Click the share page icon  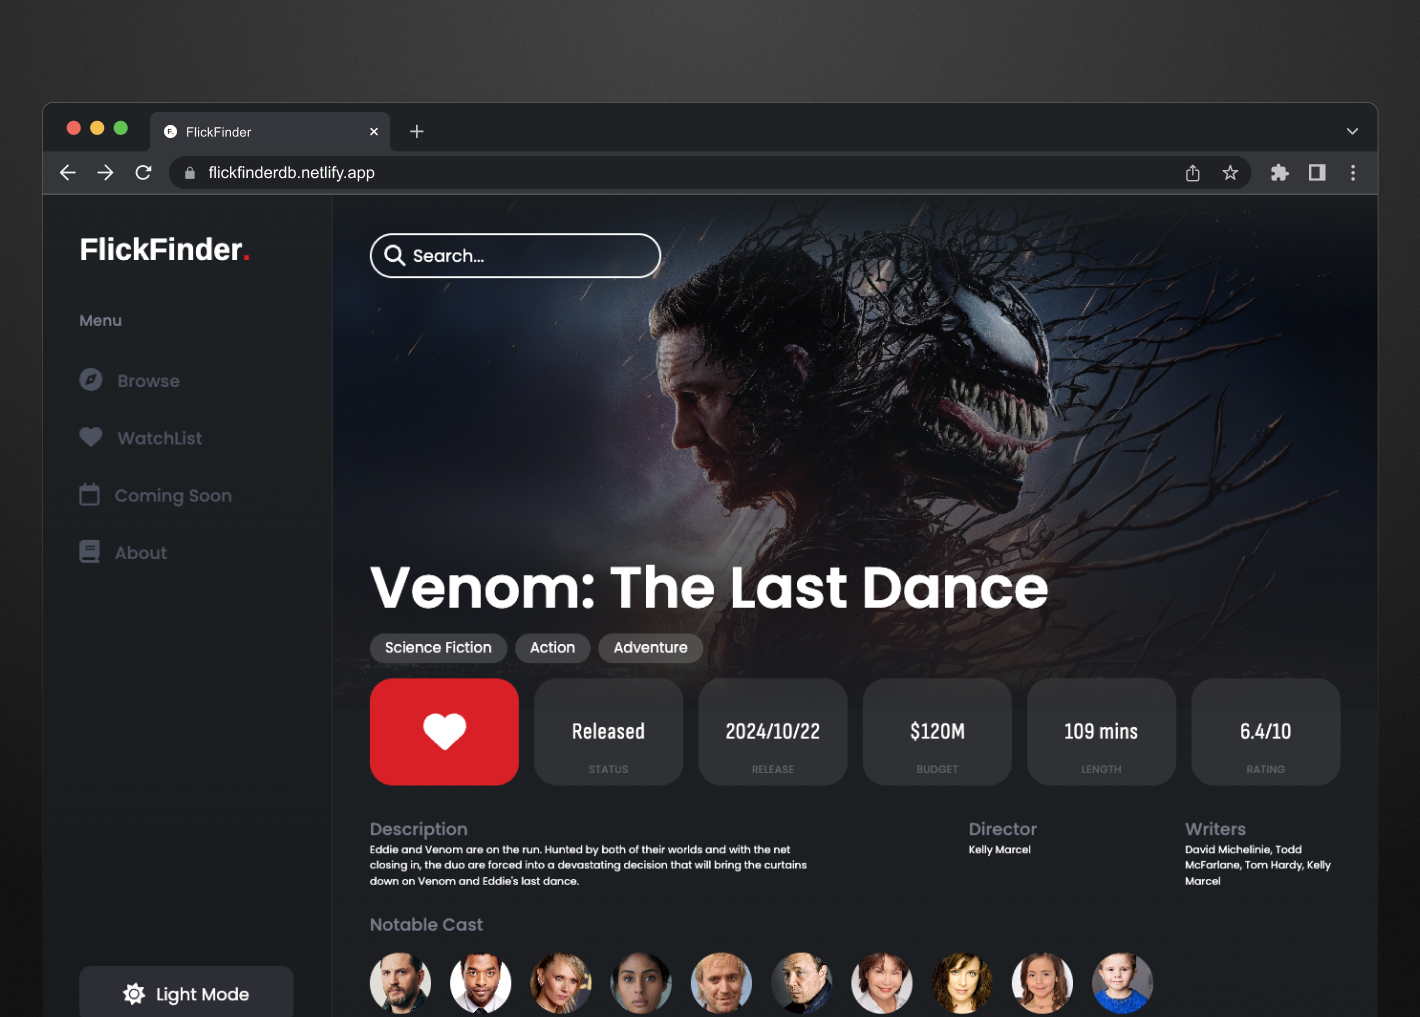tap(1193, 173)
